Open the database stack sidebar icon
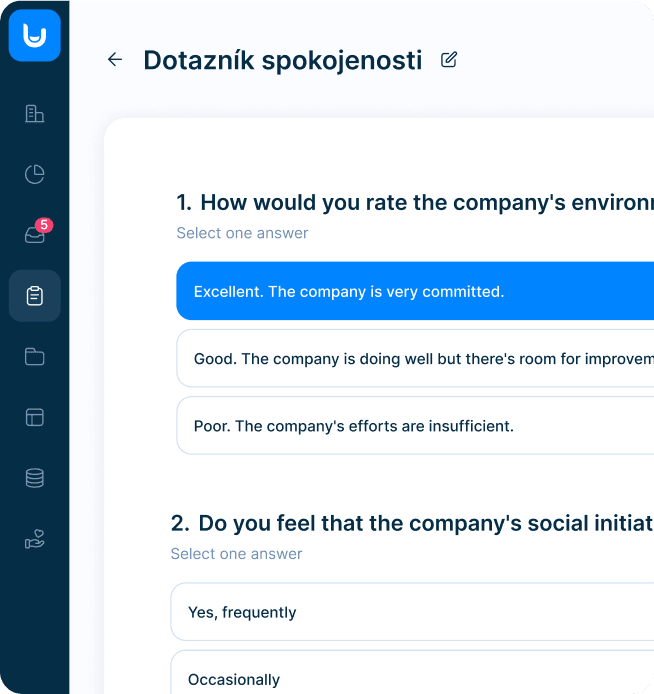Viewport: 654px width, 694px height. tap(35, 478)
